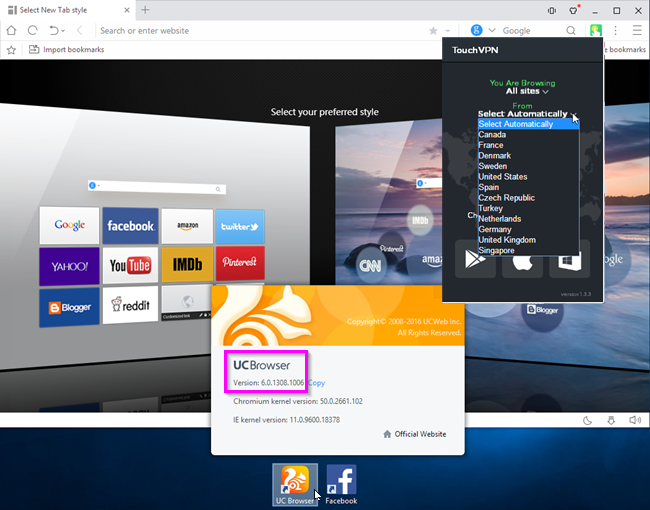Expand the address bar history arrow
This screenshot has height=510, width=650.
[448, 31]
